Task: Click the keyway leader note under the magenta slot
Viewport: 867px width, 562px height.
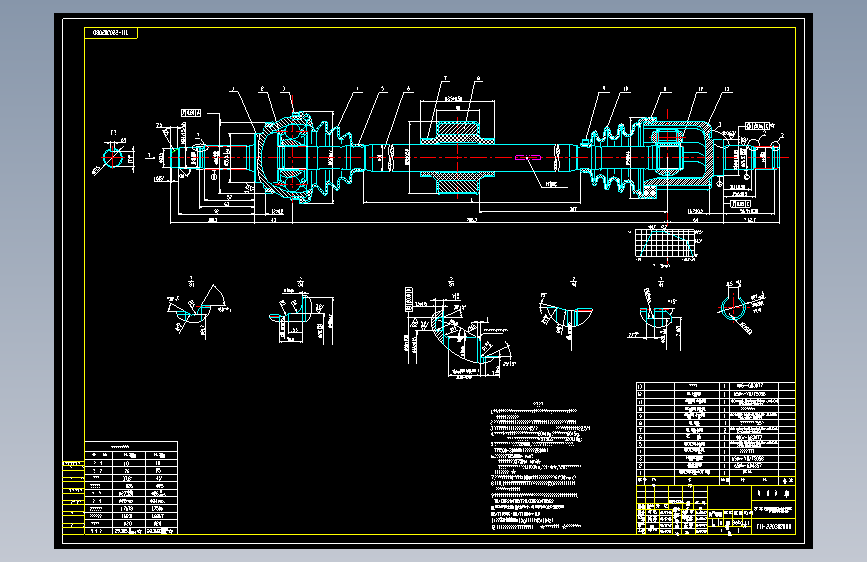Action: 551,184
